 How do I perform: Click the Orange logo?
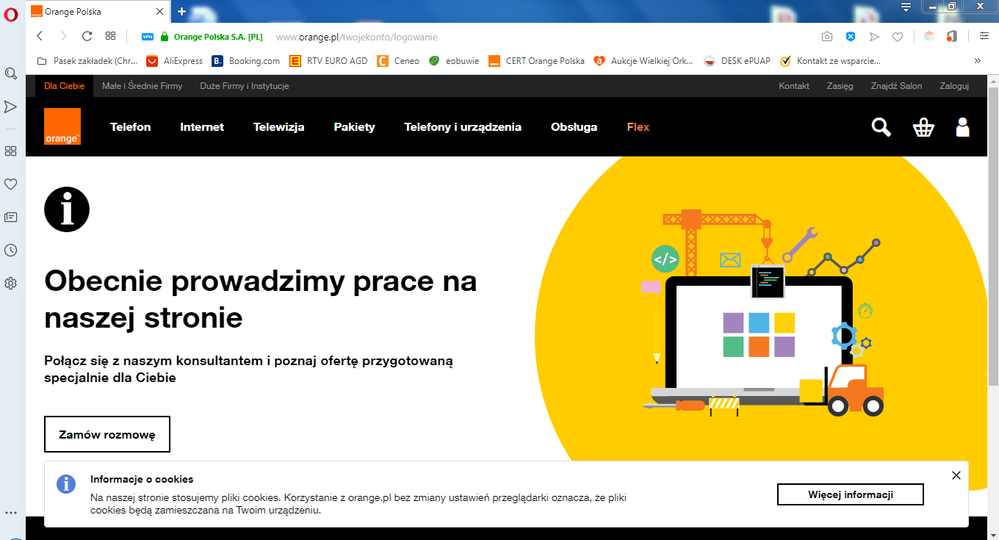click(62, 126)
